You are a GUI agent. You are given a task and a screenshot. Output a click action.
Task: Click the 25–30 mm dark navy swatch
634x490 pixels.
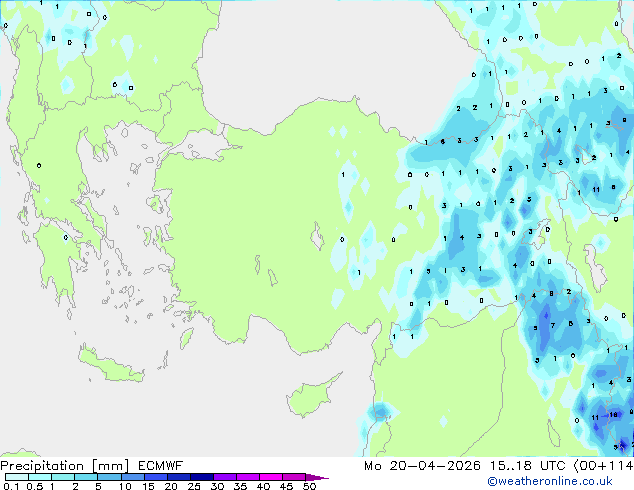[201, 477]
